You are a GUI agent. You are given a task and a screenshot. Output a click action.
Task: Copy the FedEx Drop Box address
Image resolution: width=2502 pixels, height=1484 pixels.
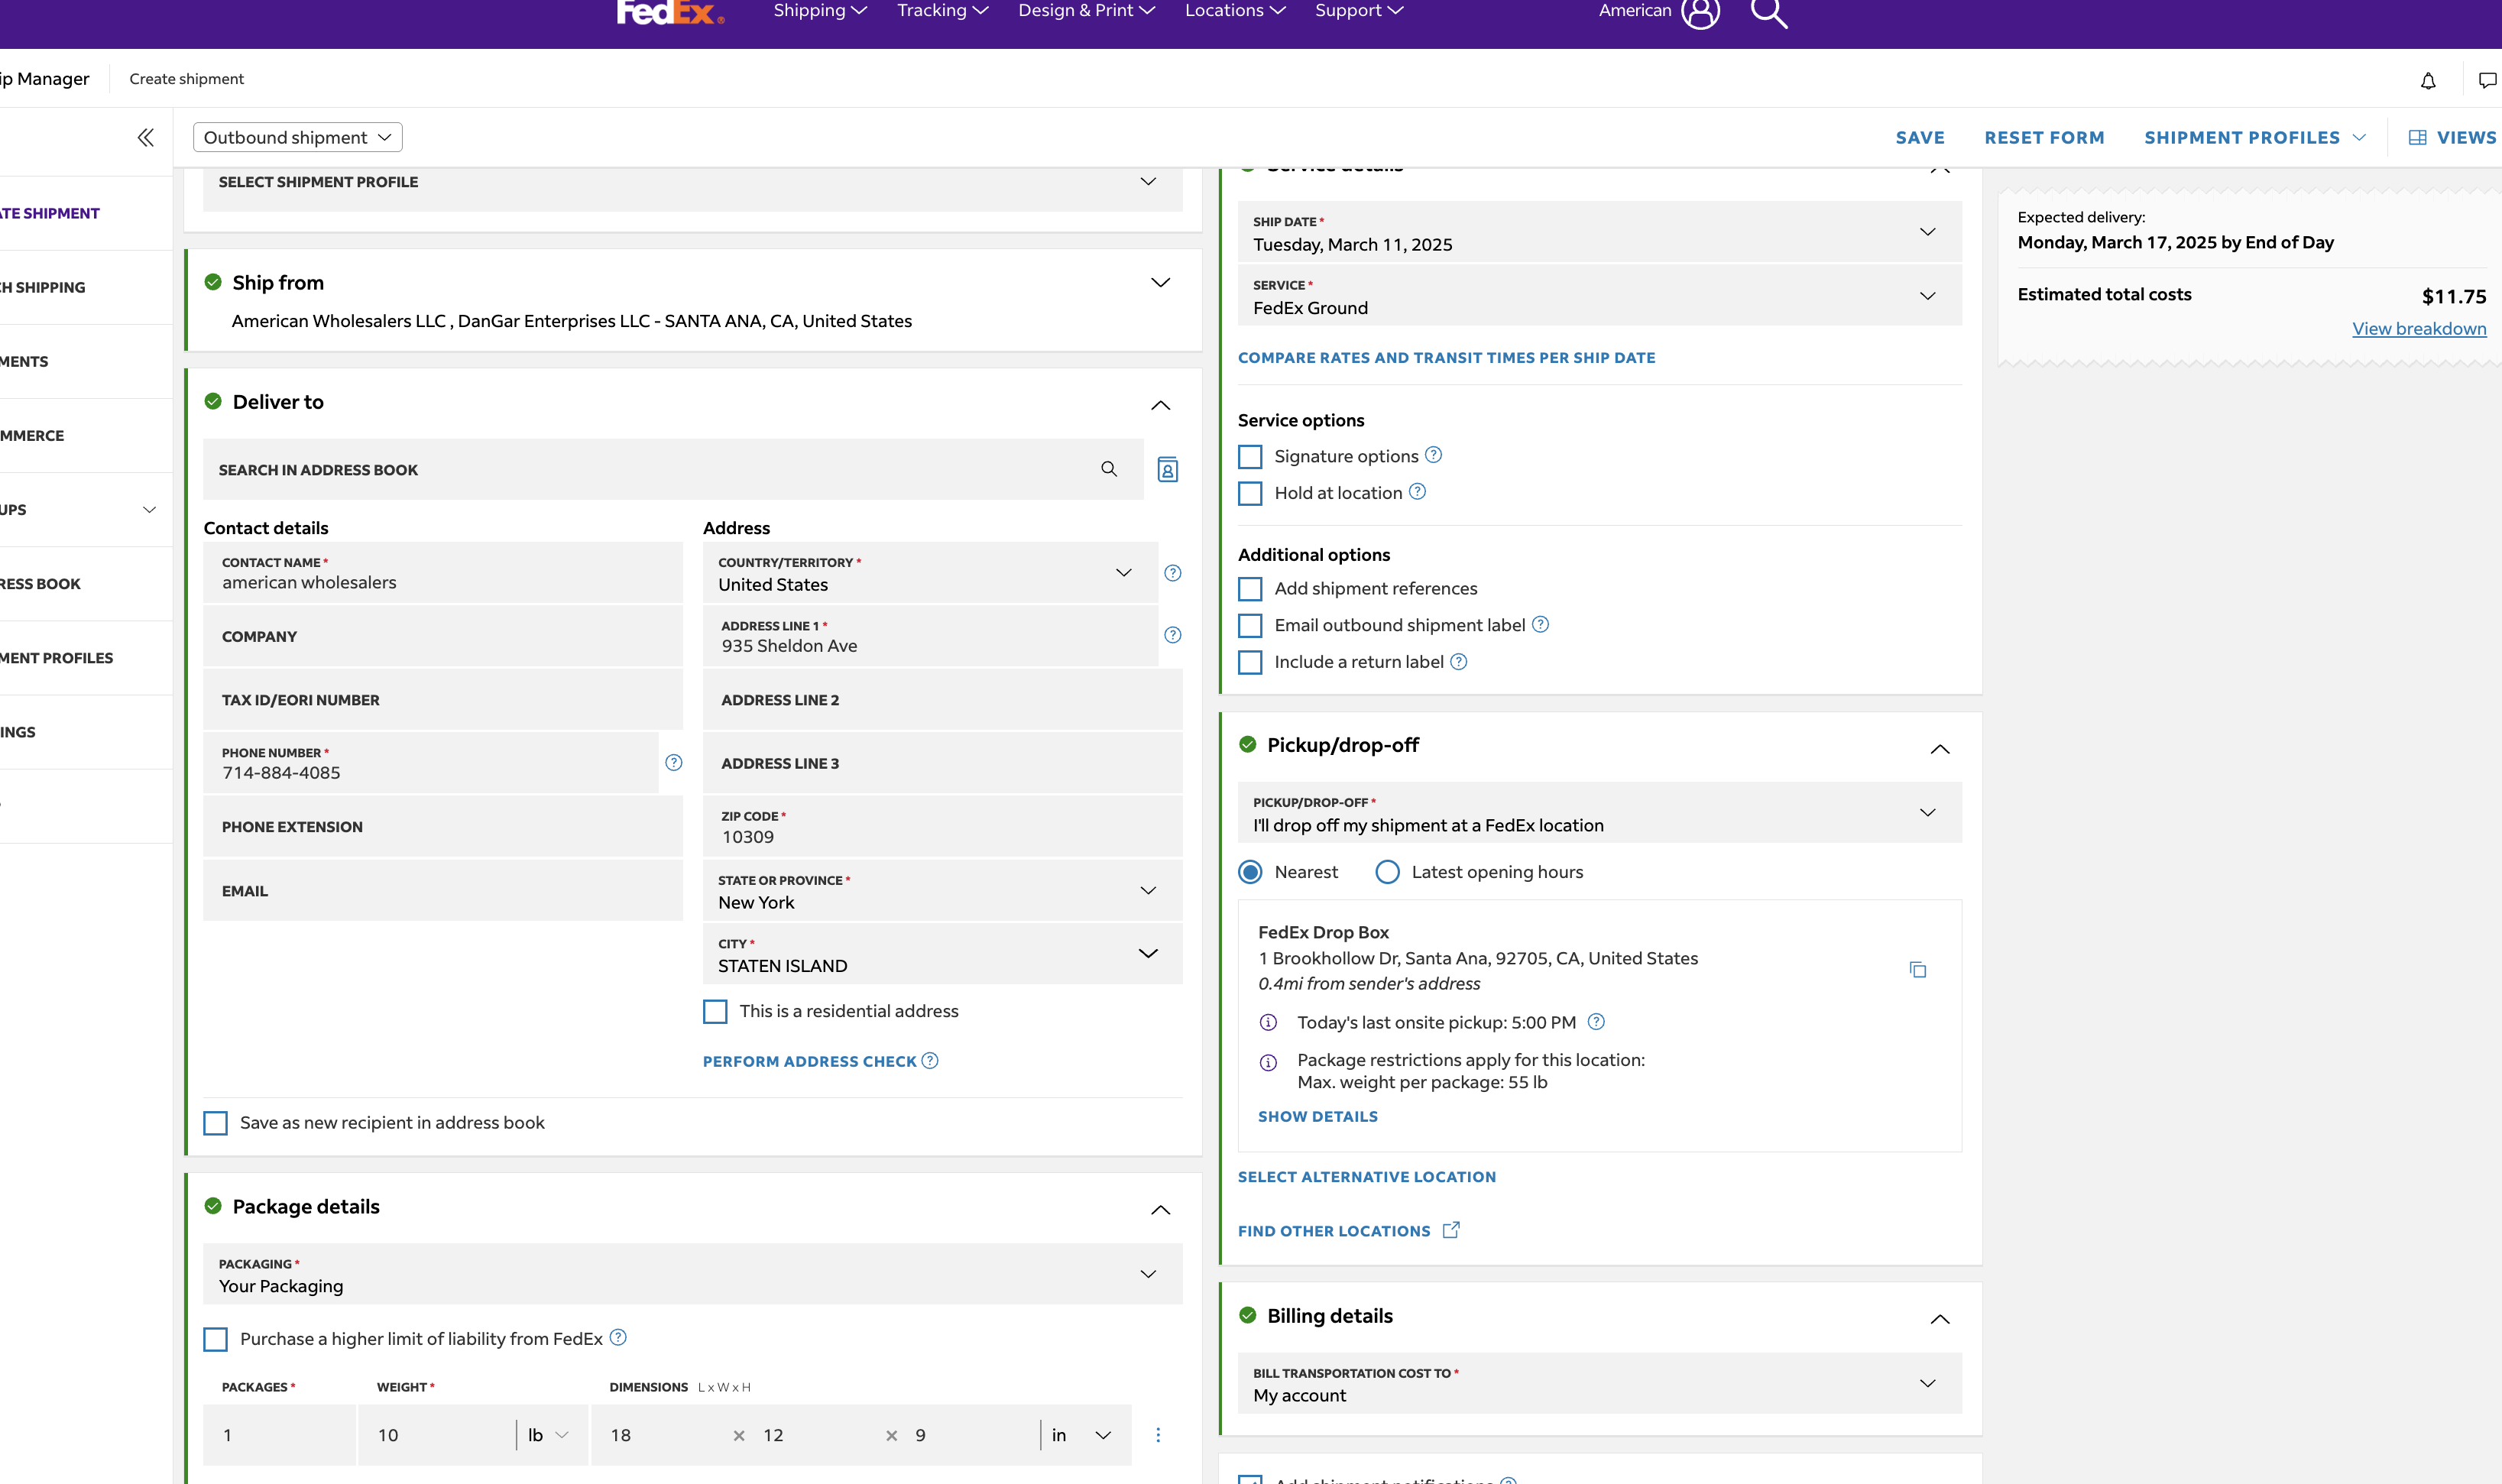[x=1917, y=970]
